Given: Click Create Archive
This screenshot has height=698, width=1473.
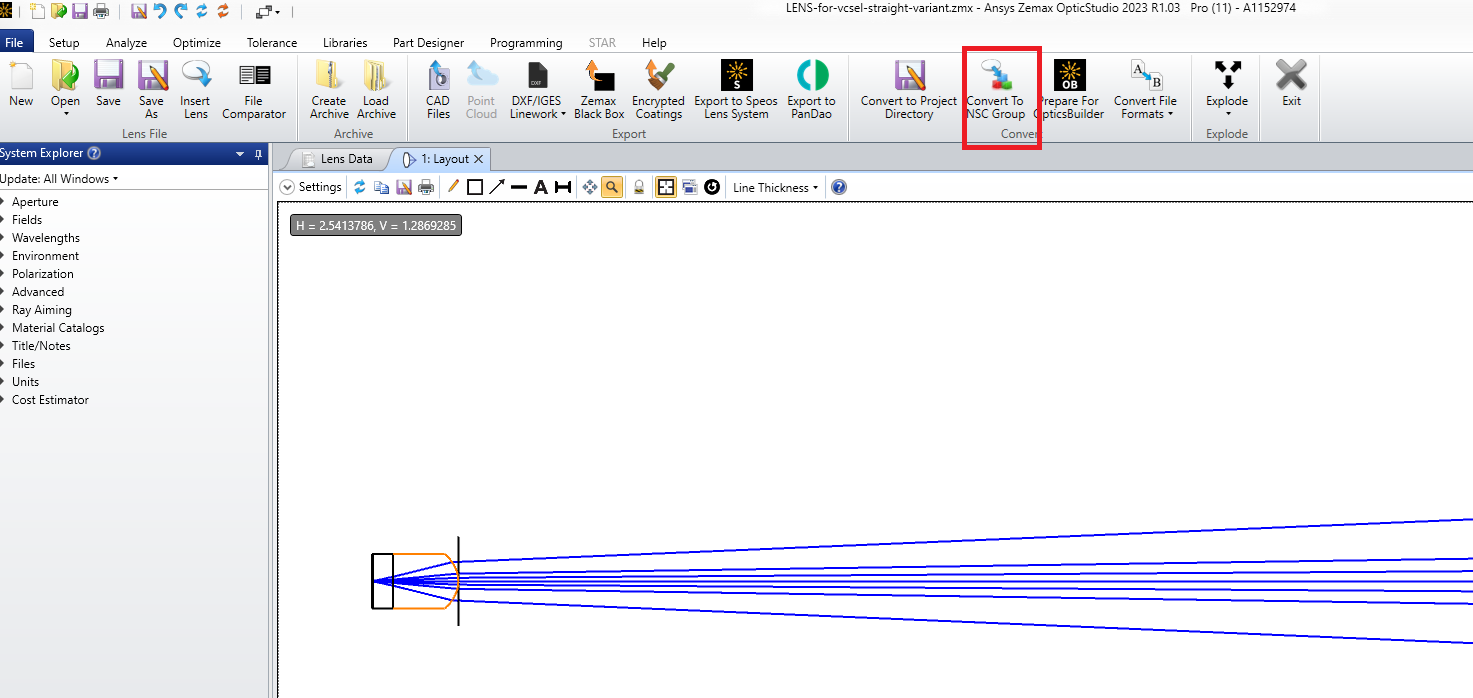Looking at the screenshot, I should [328, 90].
